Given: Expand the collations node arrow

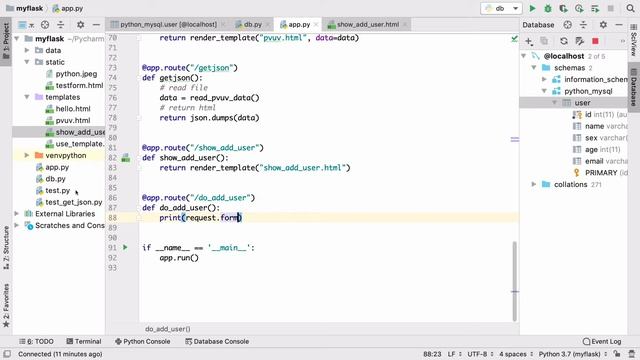Looking at the screenshot, I should coord(534,184).
